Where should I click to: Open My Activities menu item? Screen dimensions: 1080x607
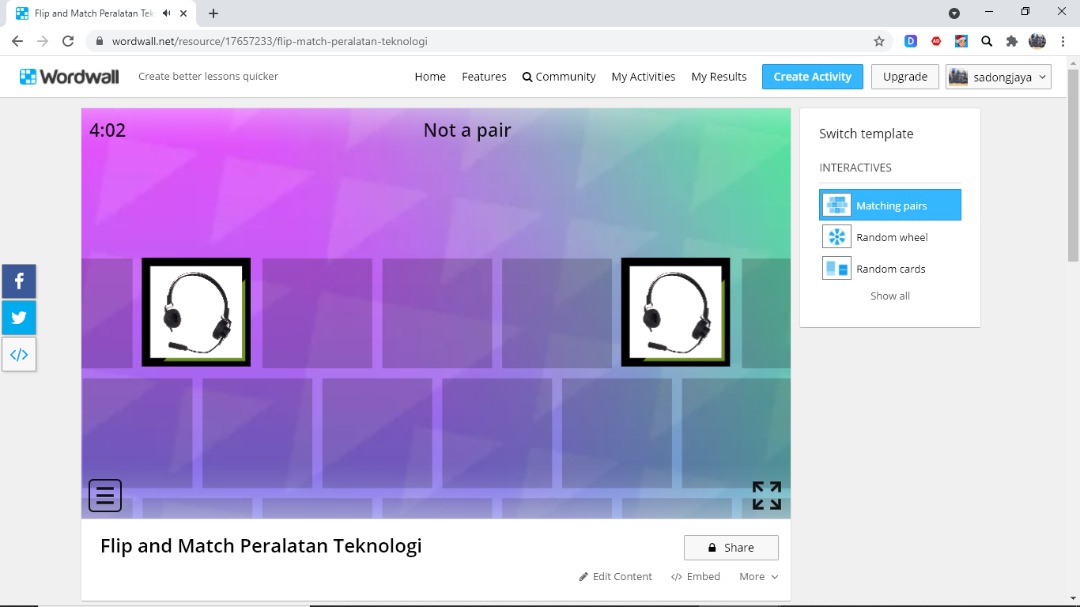pyautogui.click(x=643, y=77)
